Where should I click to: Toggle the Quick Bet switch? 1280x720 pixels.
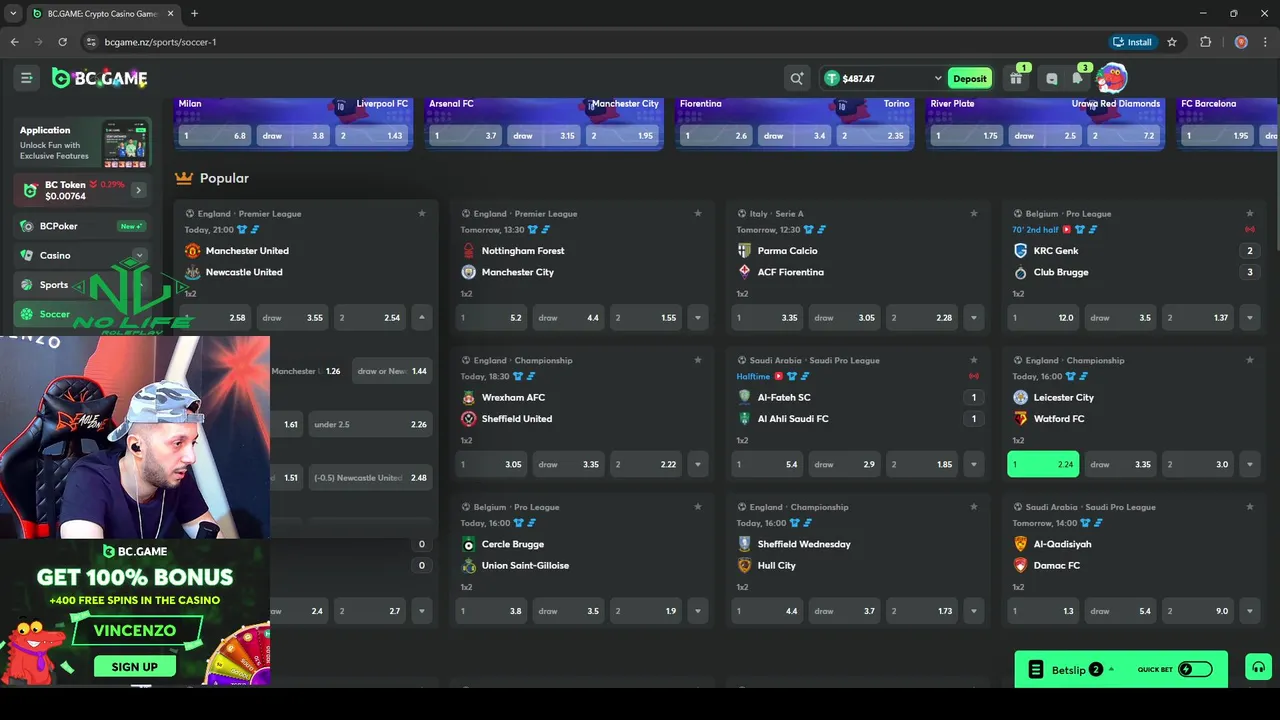(1195, 669)
